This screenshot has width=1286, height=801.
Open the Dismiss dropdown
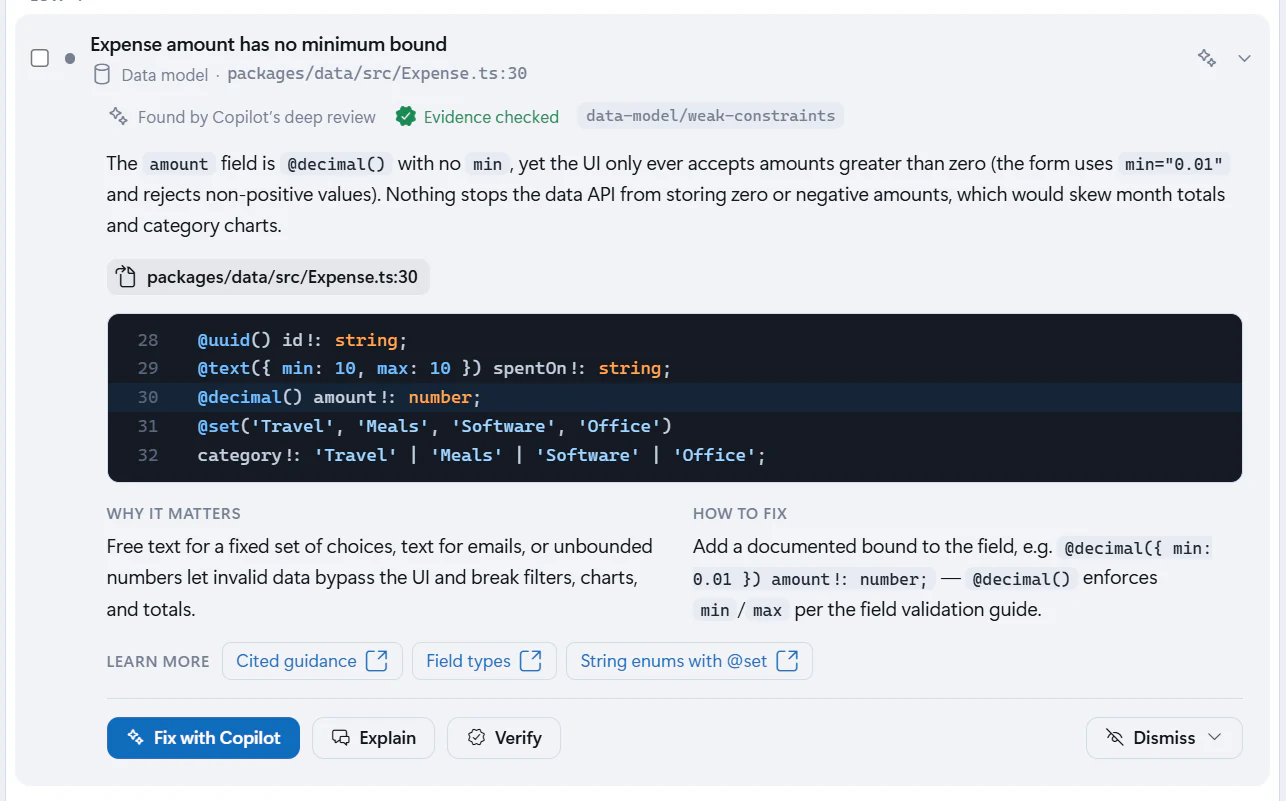[x=1164, y=738]
